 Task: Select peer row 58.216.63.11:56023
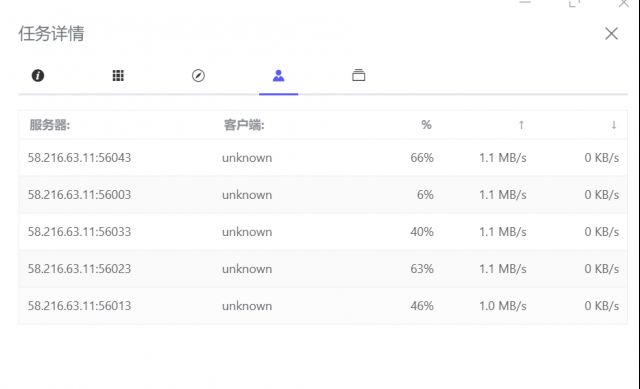pos(323,269)
